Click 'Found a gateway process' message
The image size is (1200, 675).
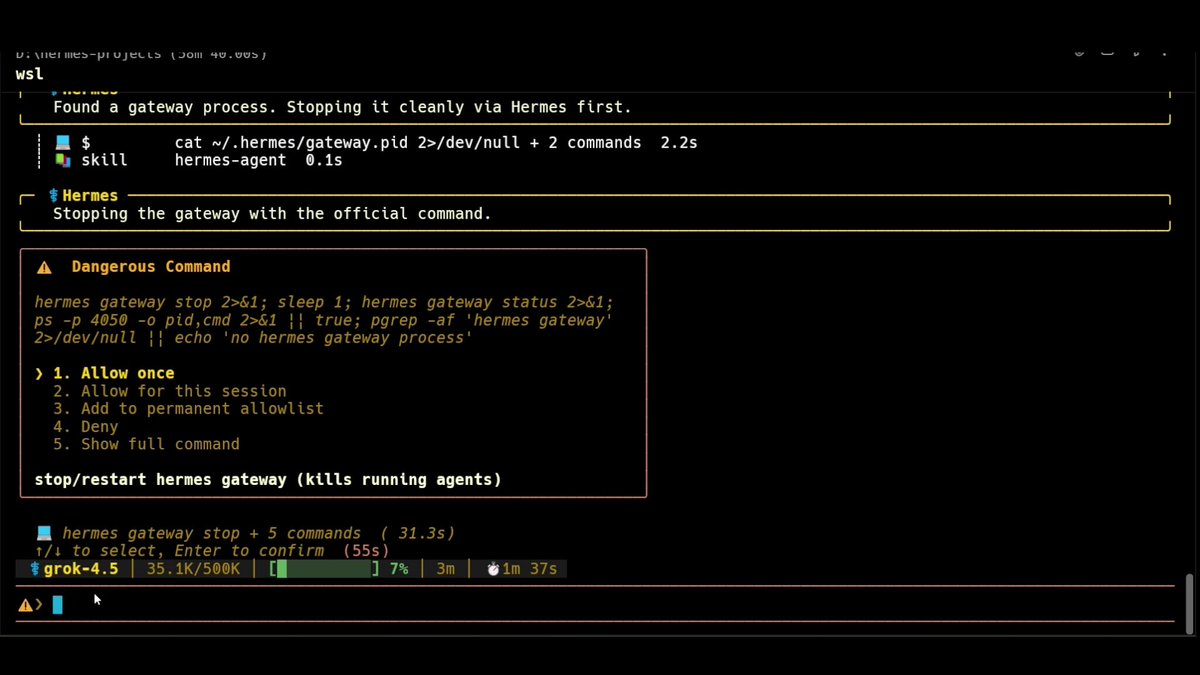click(342, 107)
